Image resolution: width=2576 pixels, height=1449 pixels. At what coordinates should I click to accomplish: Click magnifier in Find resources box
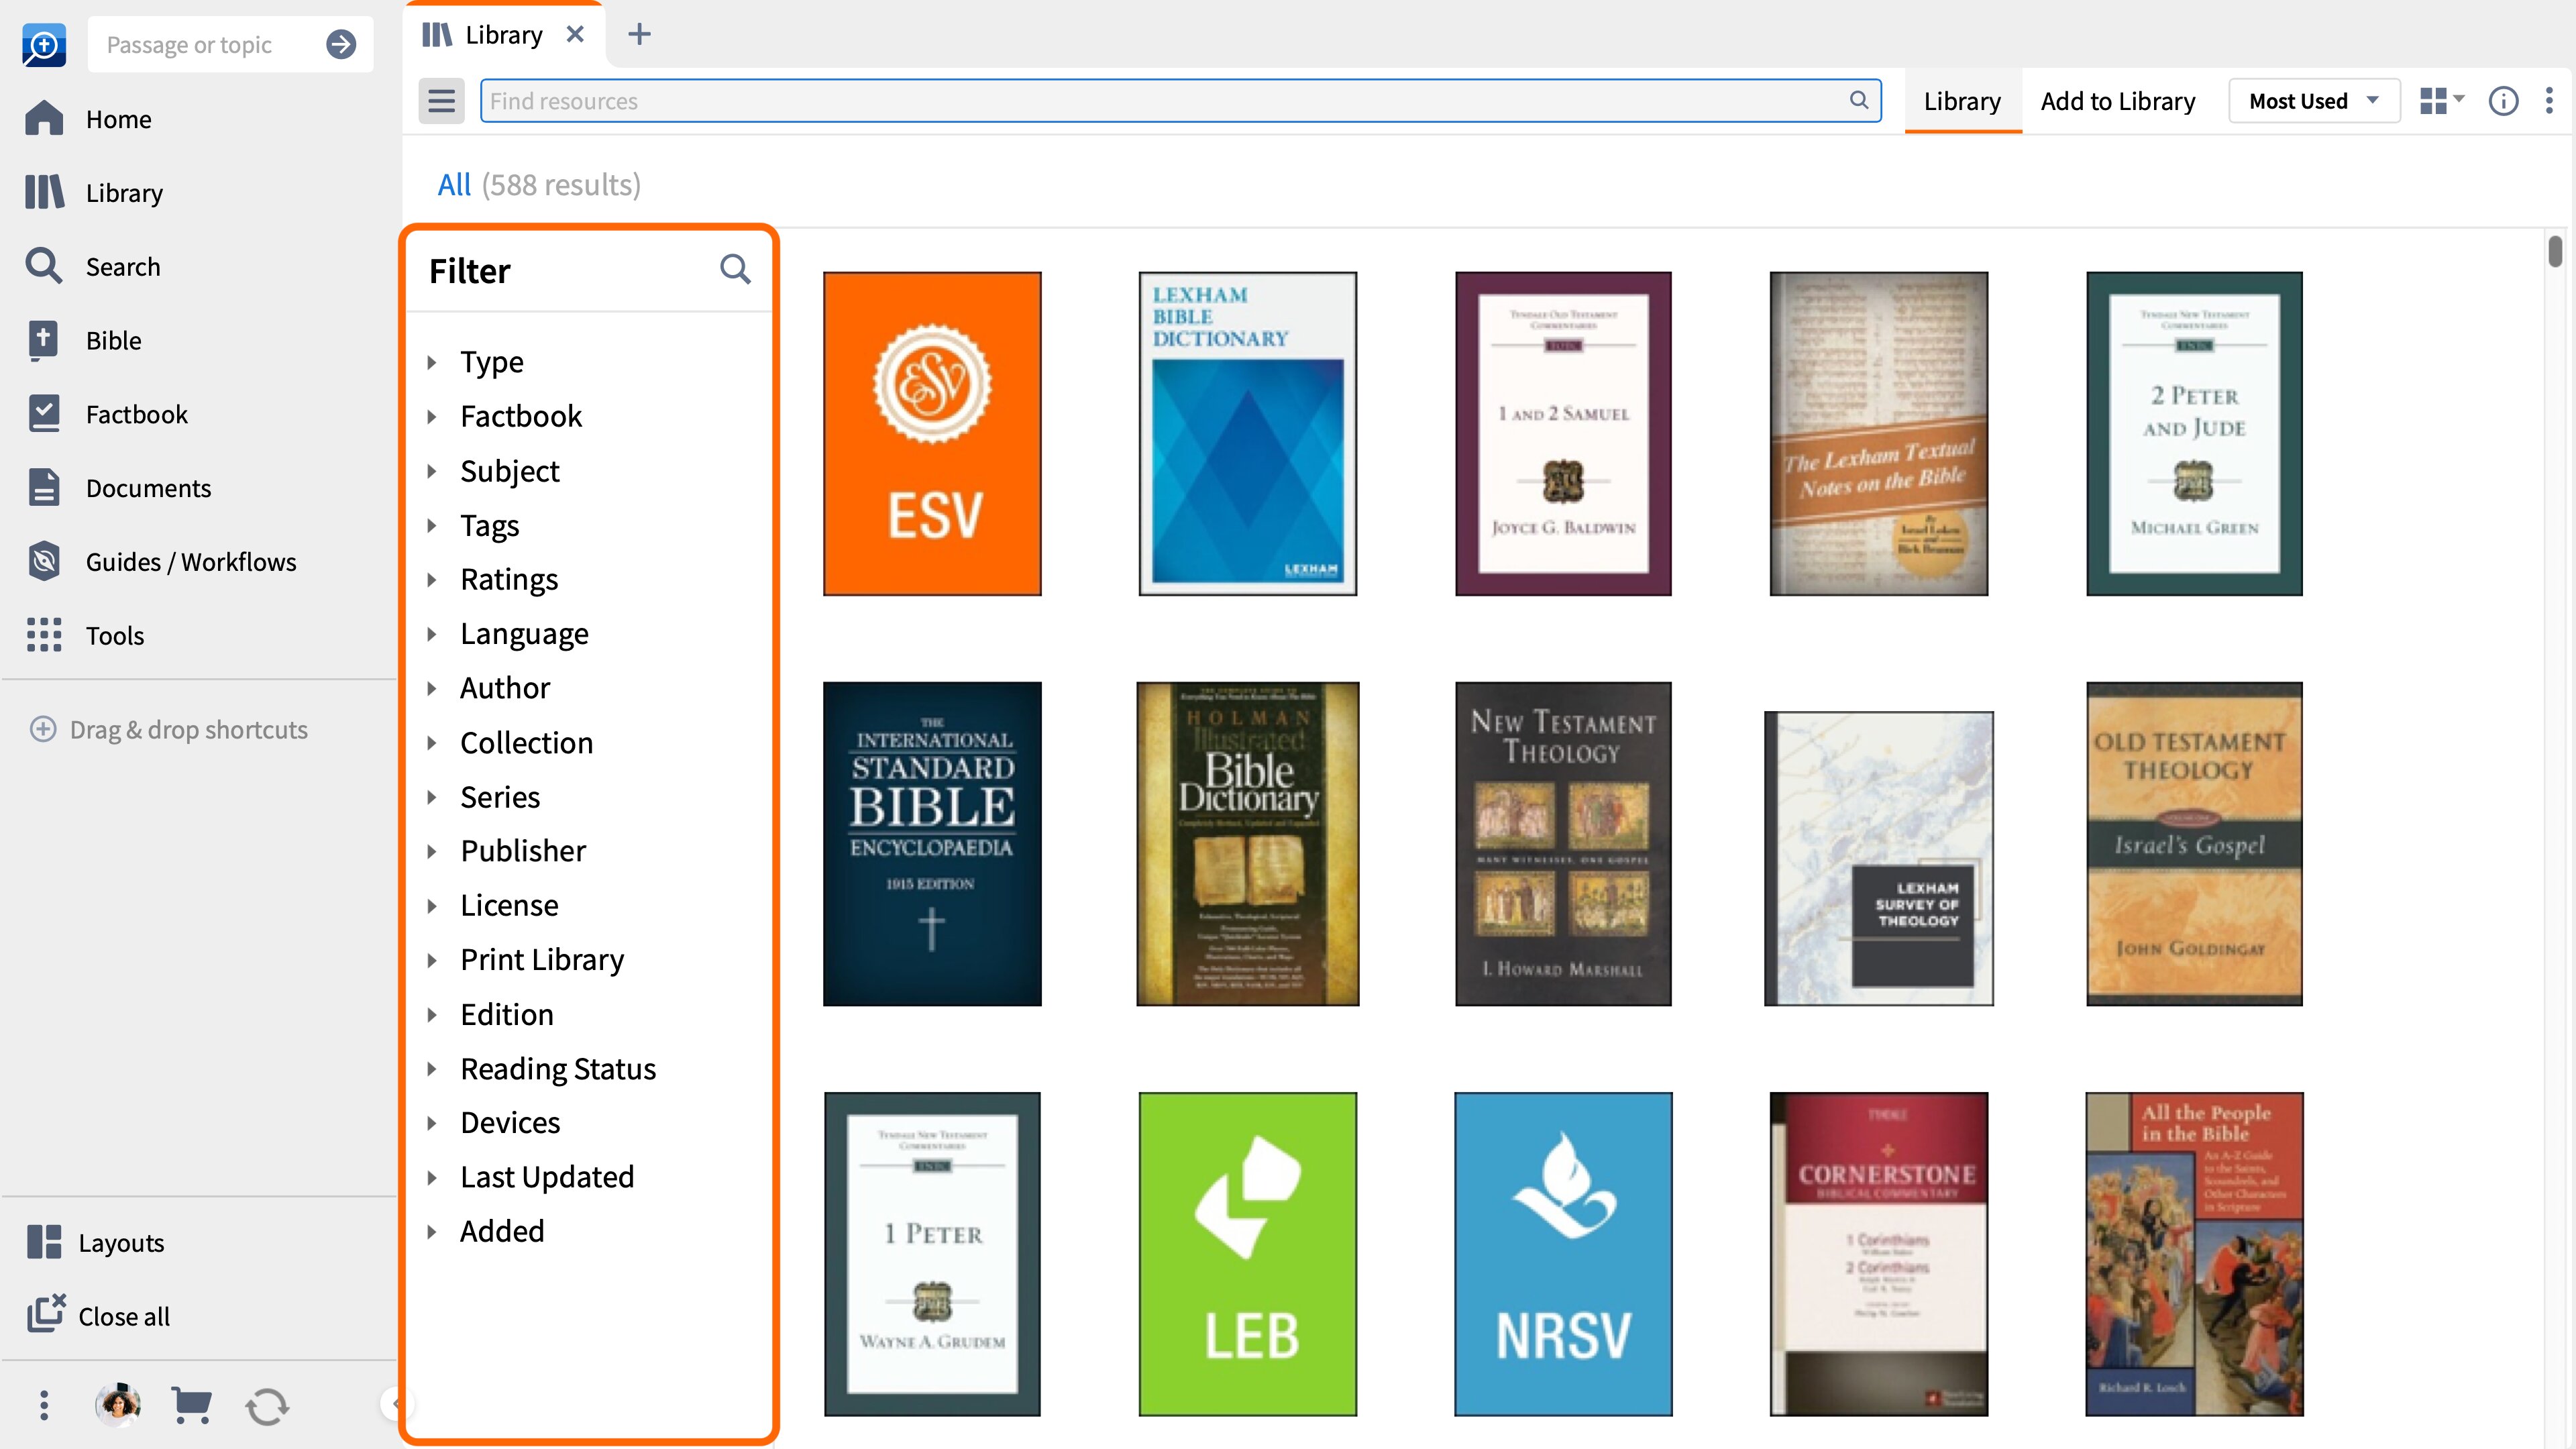pyautogui.click(x=1859, y=100)
